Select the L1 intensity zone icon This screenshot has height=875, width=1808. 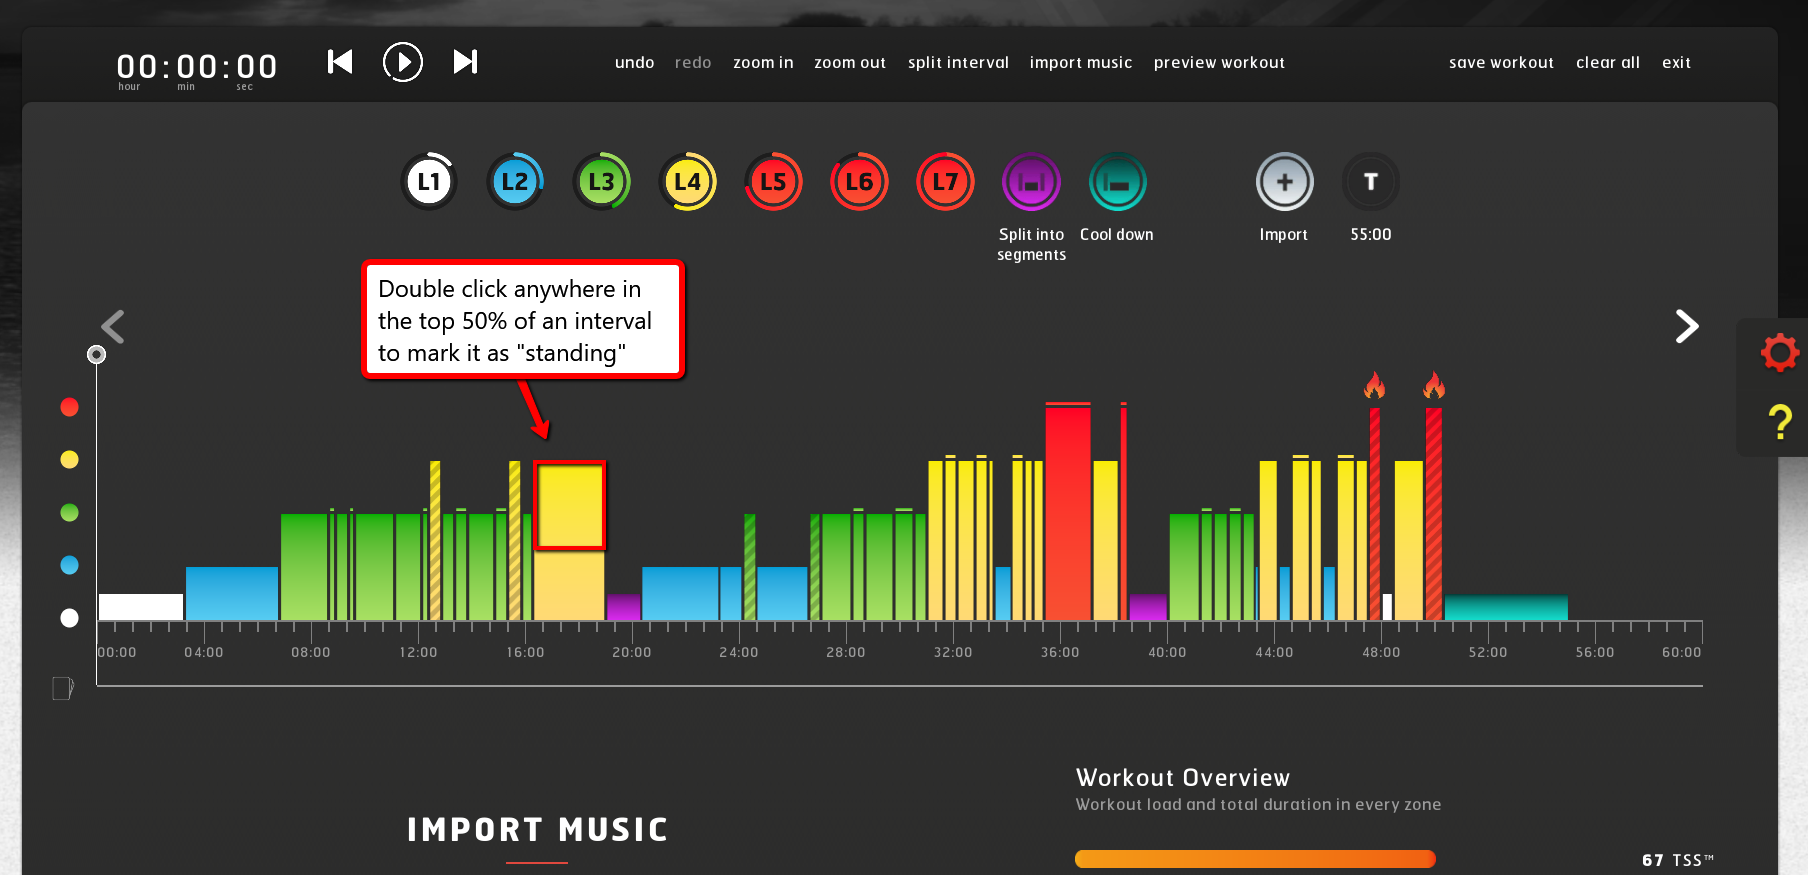pos(429,182)
